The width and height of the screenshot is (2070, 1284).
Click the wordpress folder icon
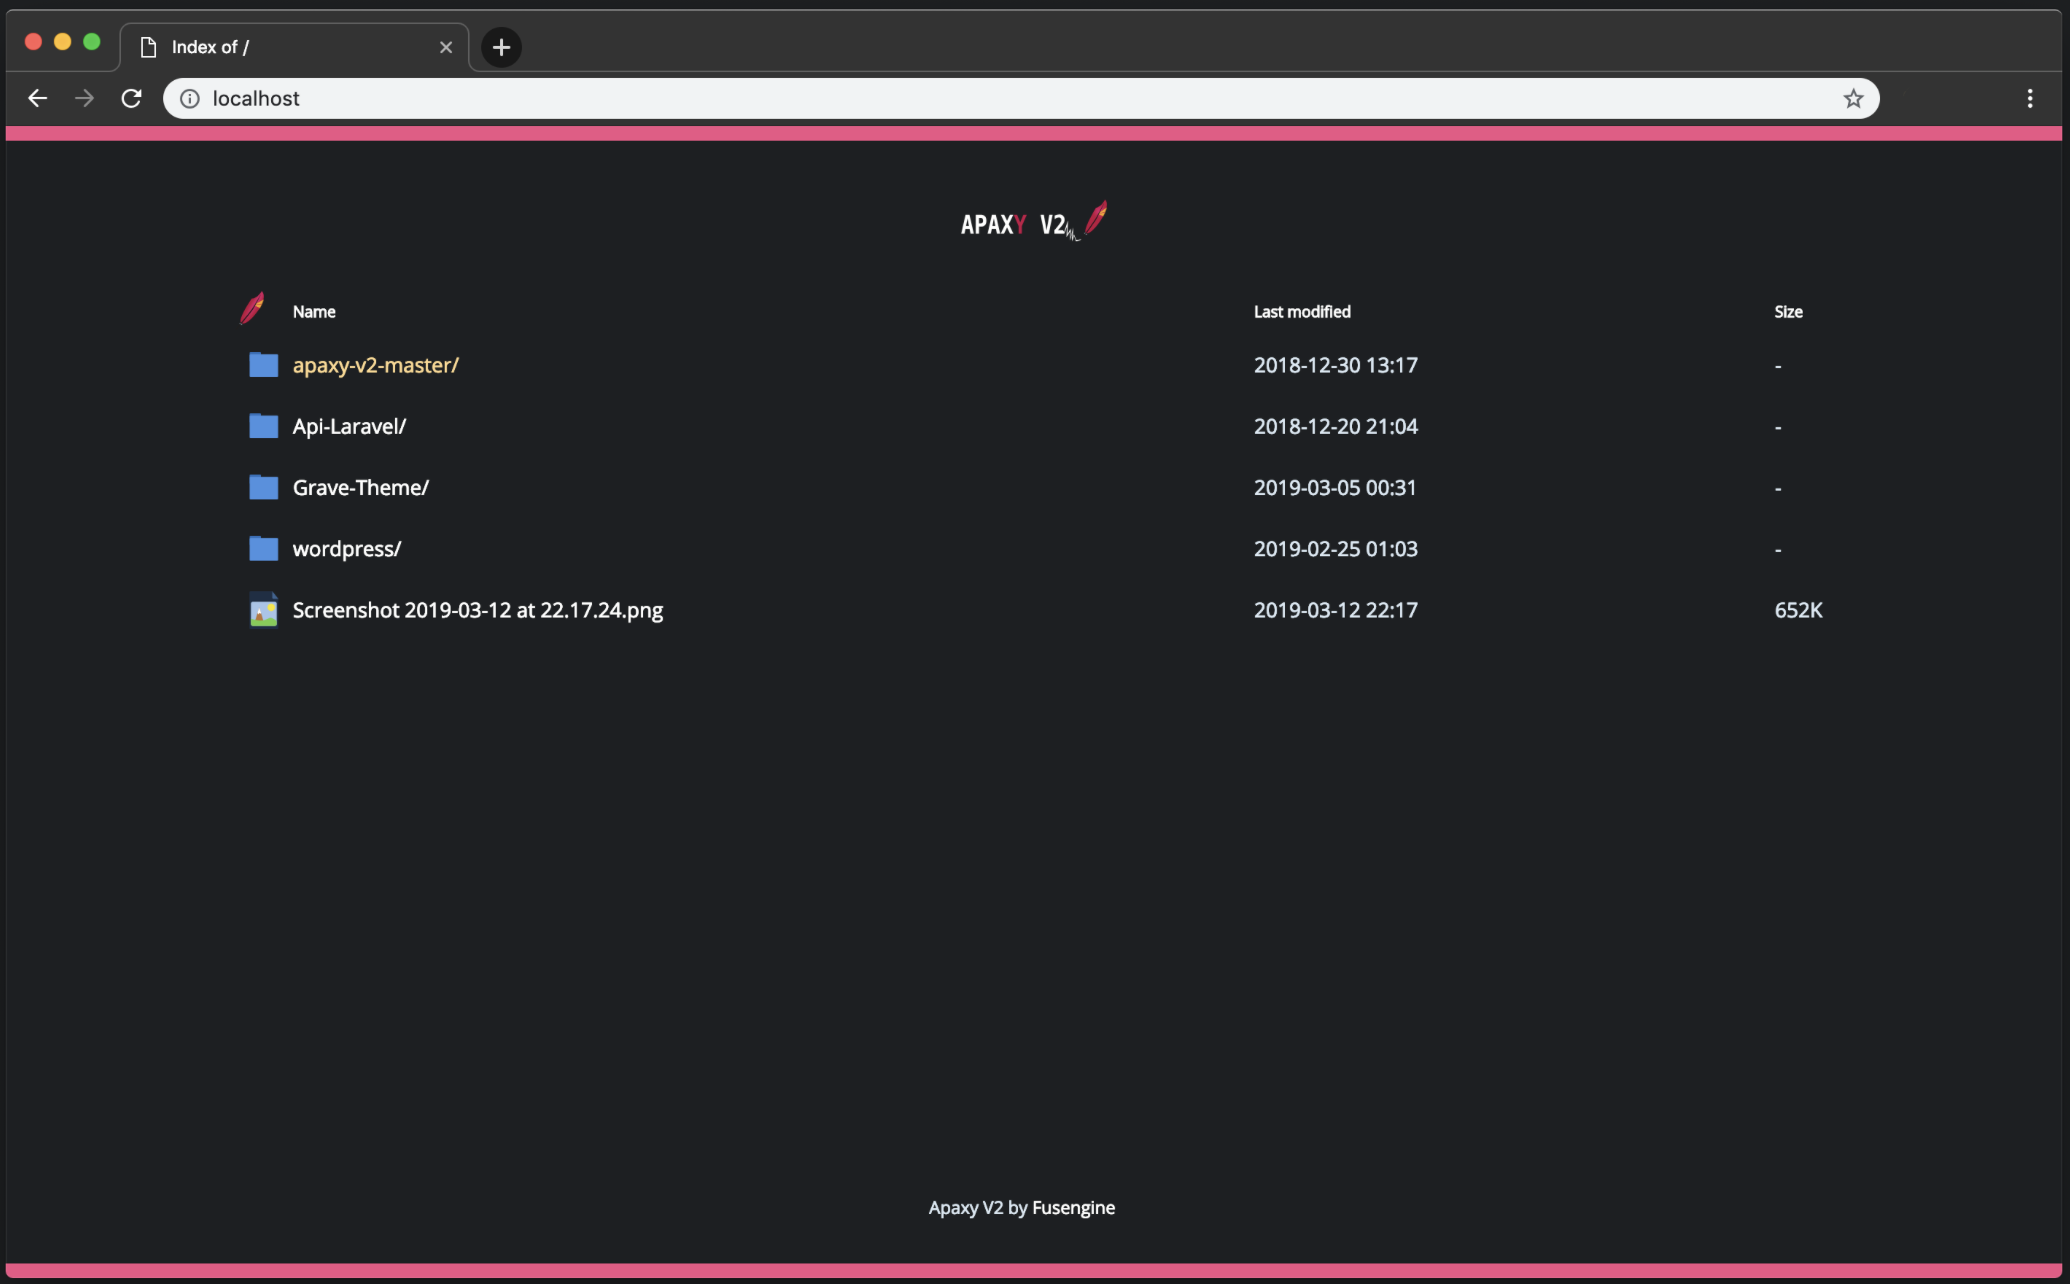263,548
